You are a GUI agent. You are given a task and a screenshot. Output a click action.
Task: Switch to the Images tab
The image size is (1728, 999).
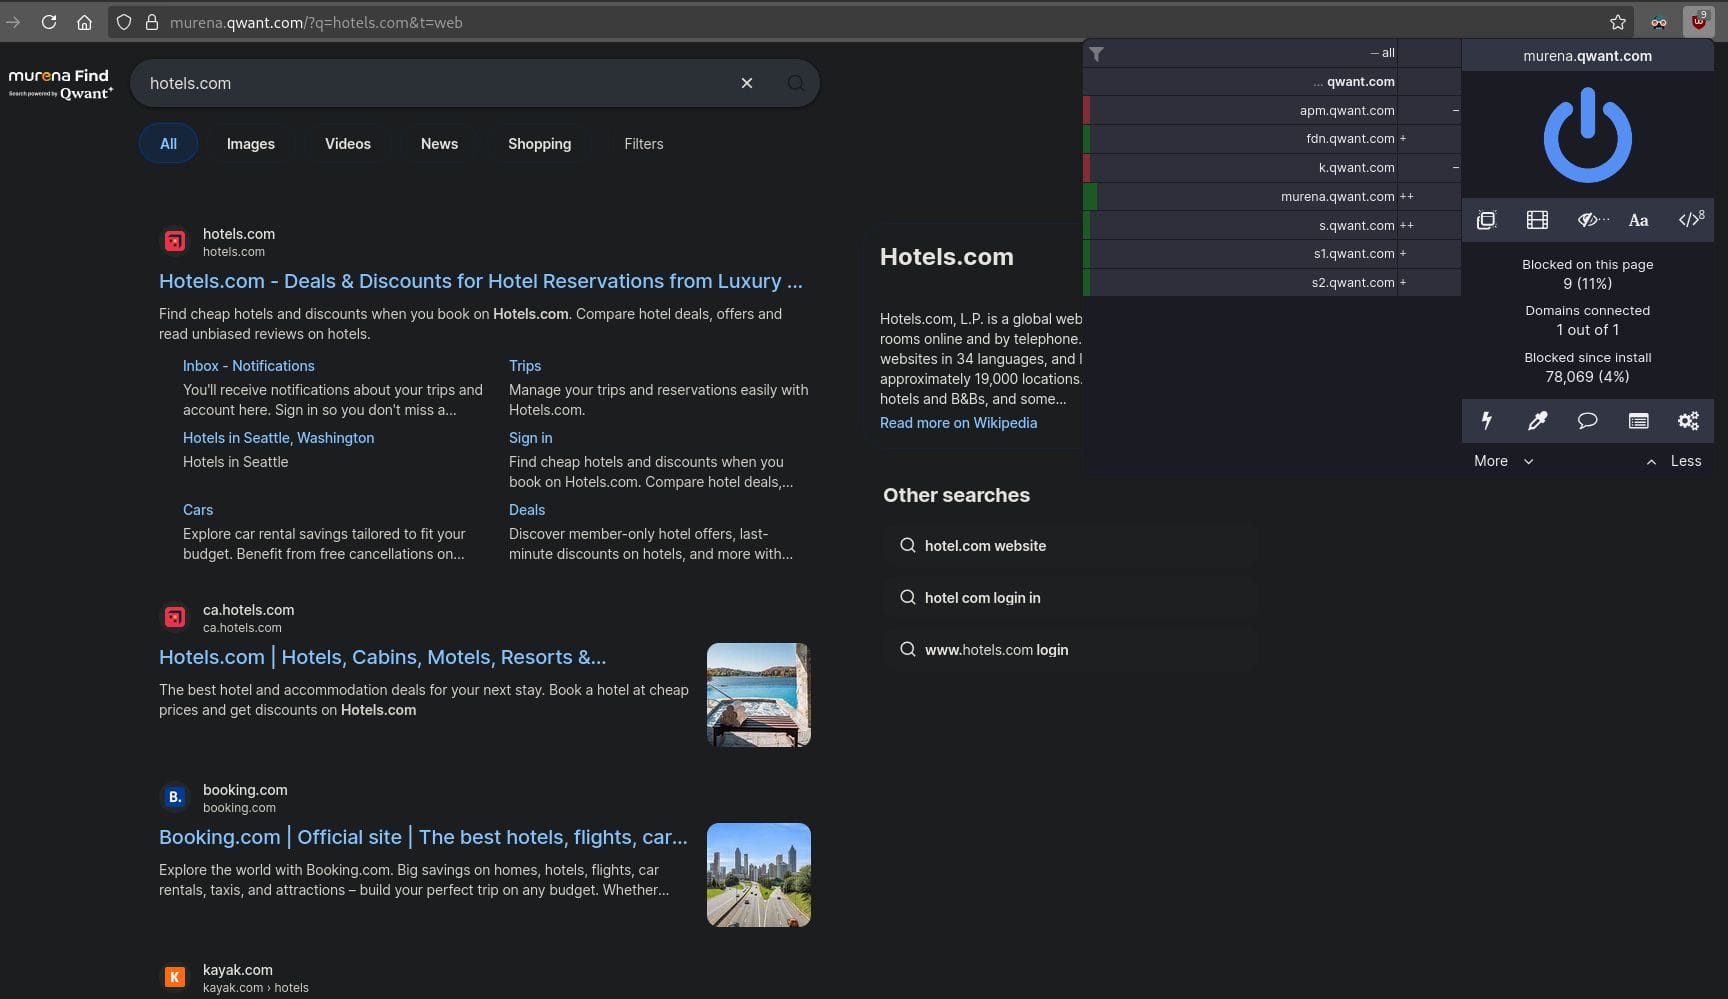click(250, 144)
